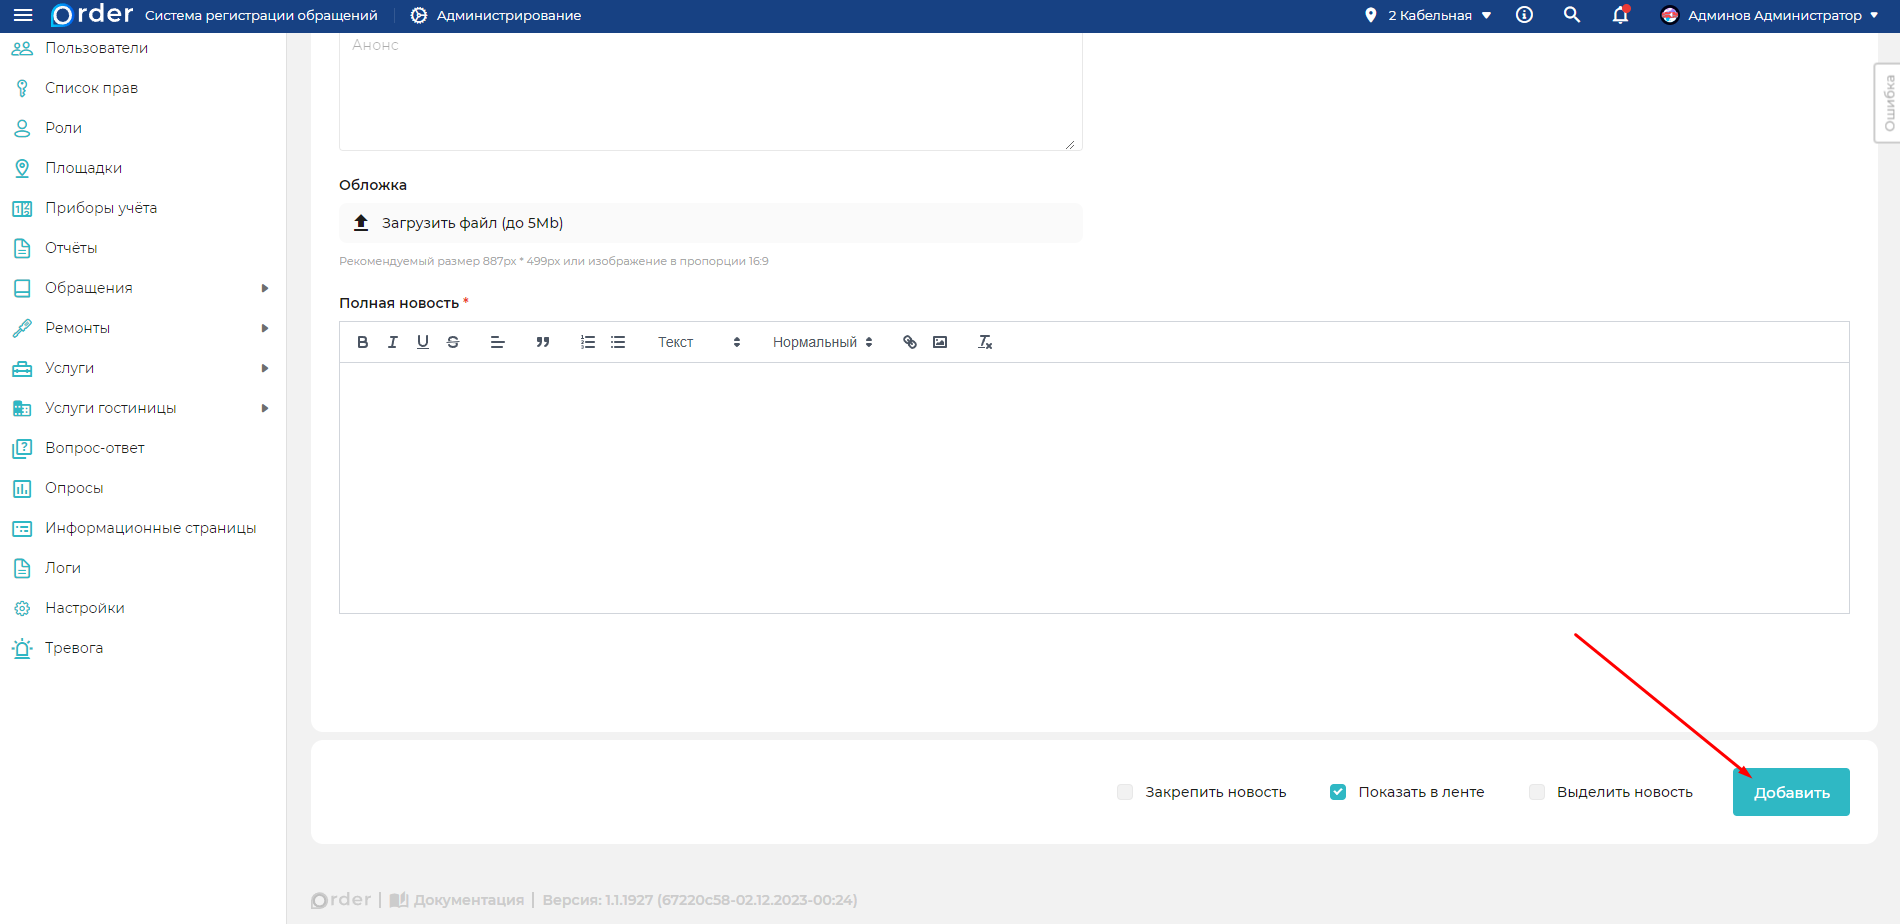Open notifications bell in the header
Image resolution: width=1900 pixels, height=924 pixels.
(x=1620, y=15)
